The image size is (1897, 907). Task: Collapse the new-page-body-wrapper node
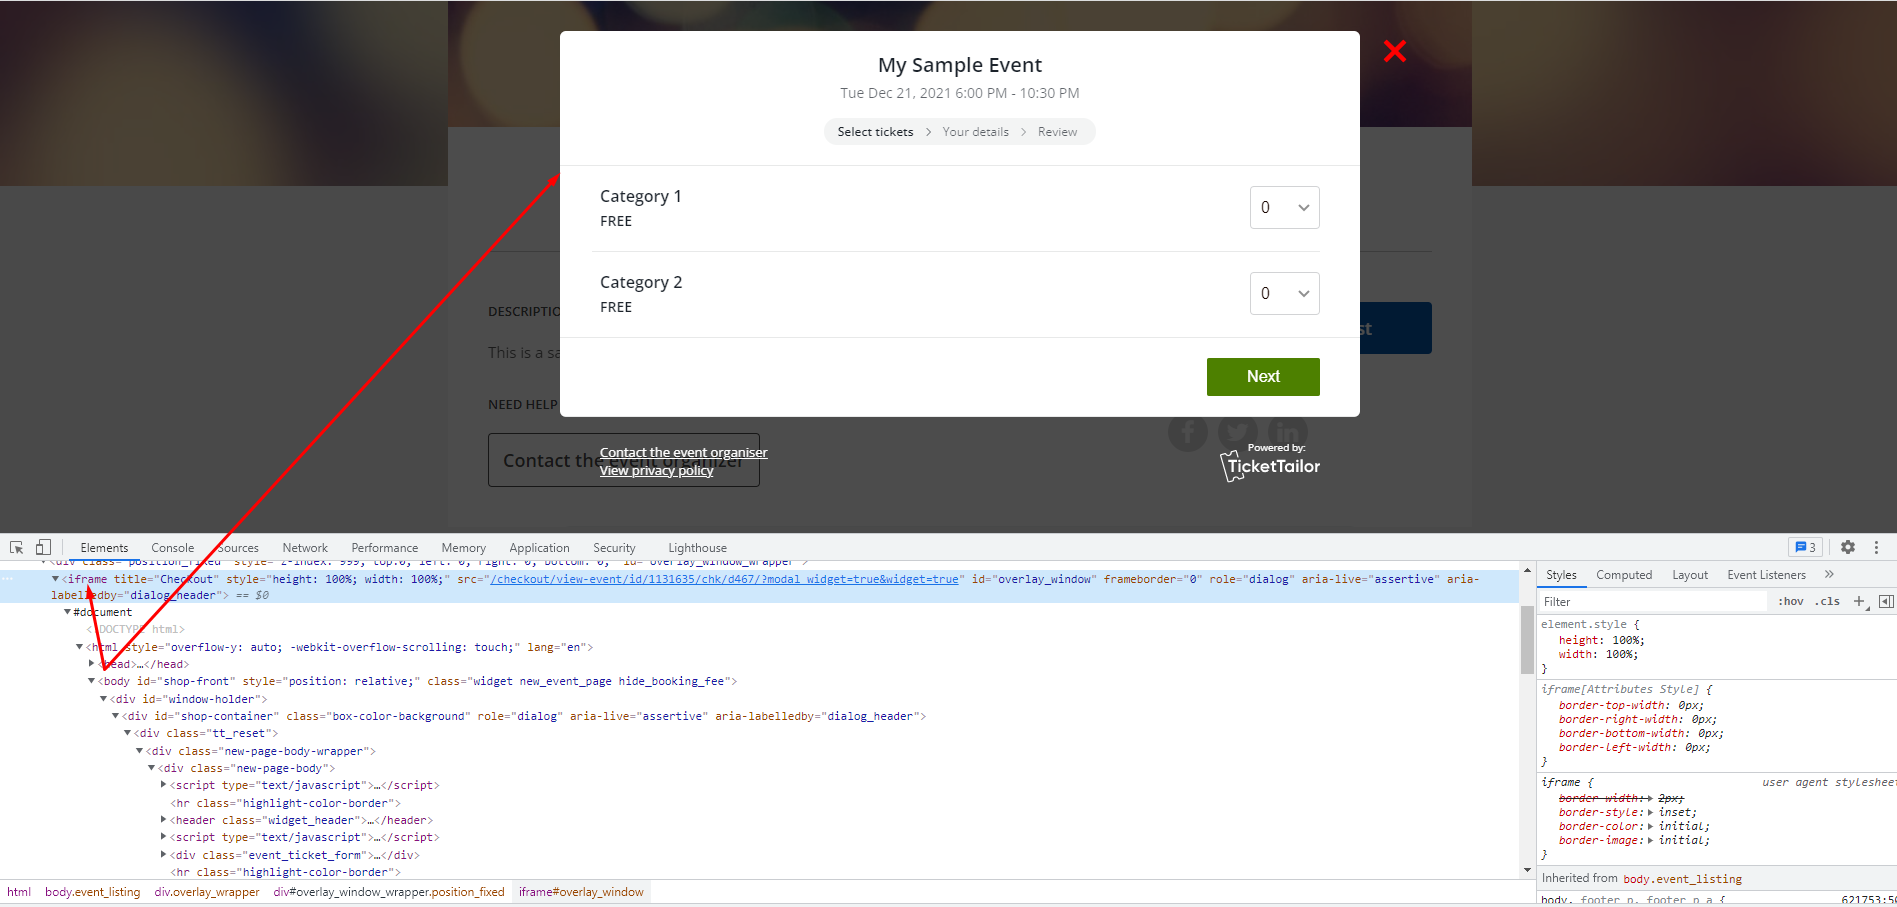[139, 751]
